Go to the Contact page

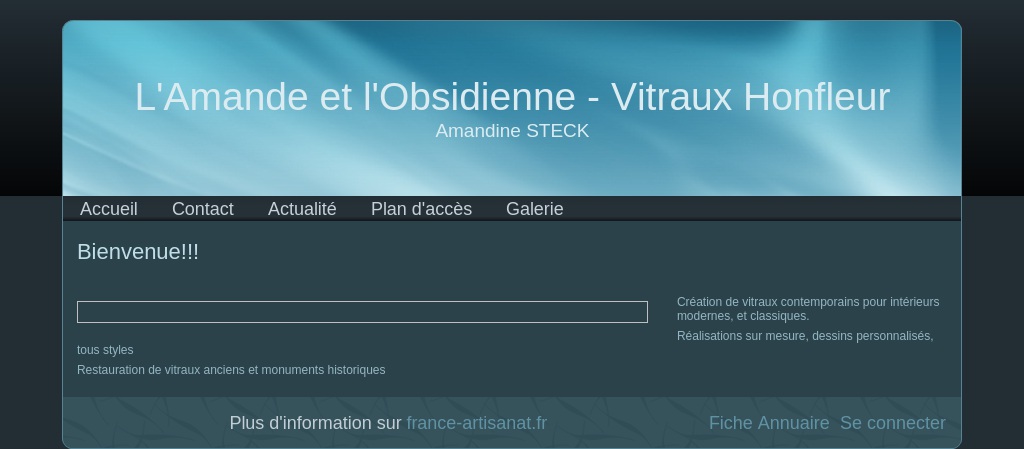coord(202,209)
